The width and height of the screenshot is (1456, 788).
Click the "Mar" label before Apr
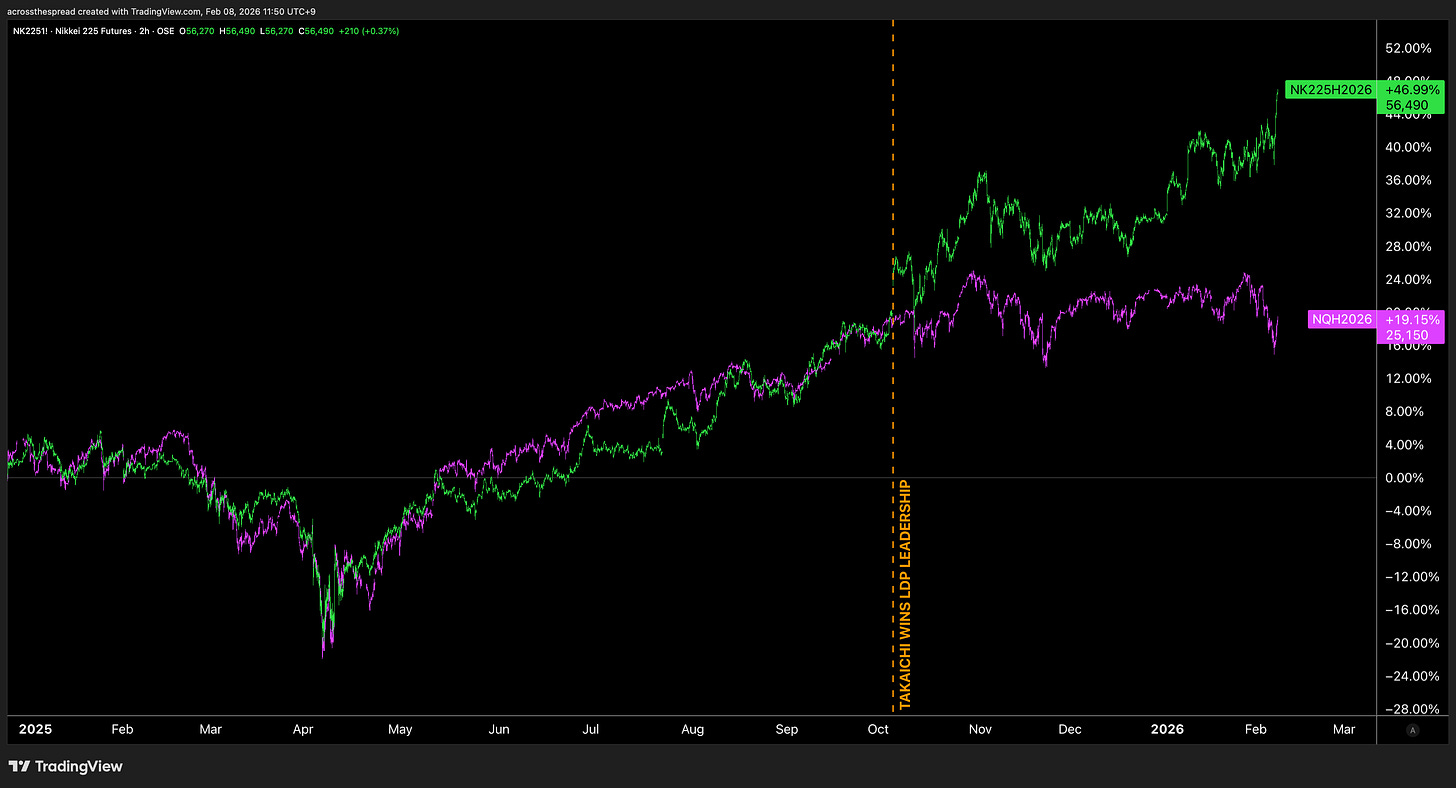[211, 730]
